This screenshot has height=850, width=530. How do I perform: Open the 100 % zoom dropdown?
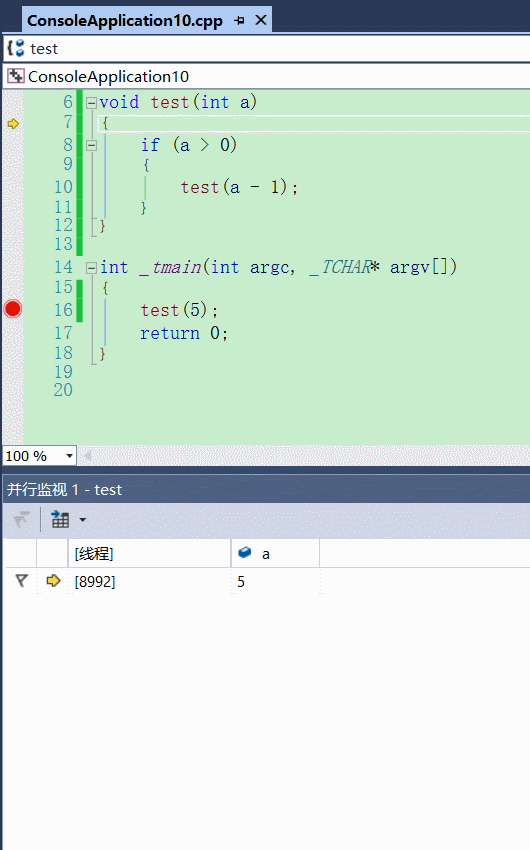click(69, 456)
